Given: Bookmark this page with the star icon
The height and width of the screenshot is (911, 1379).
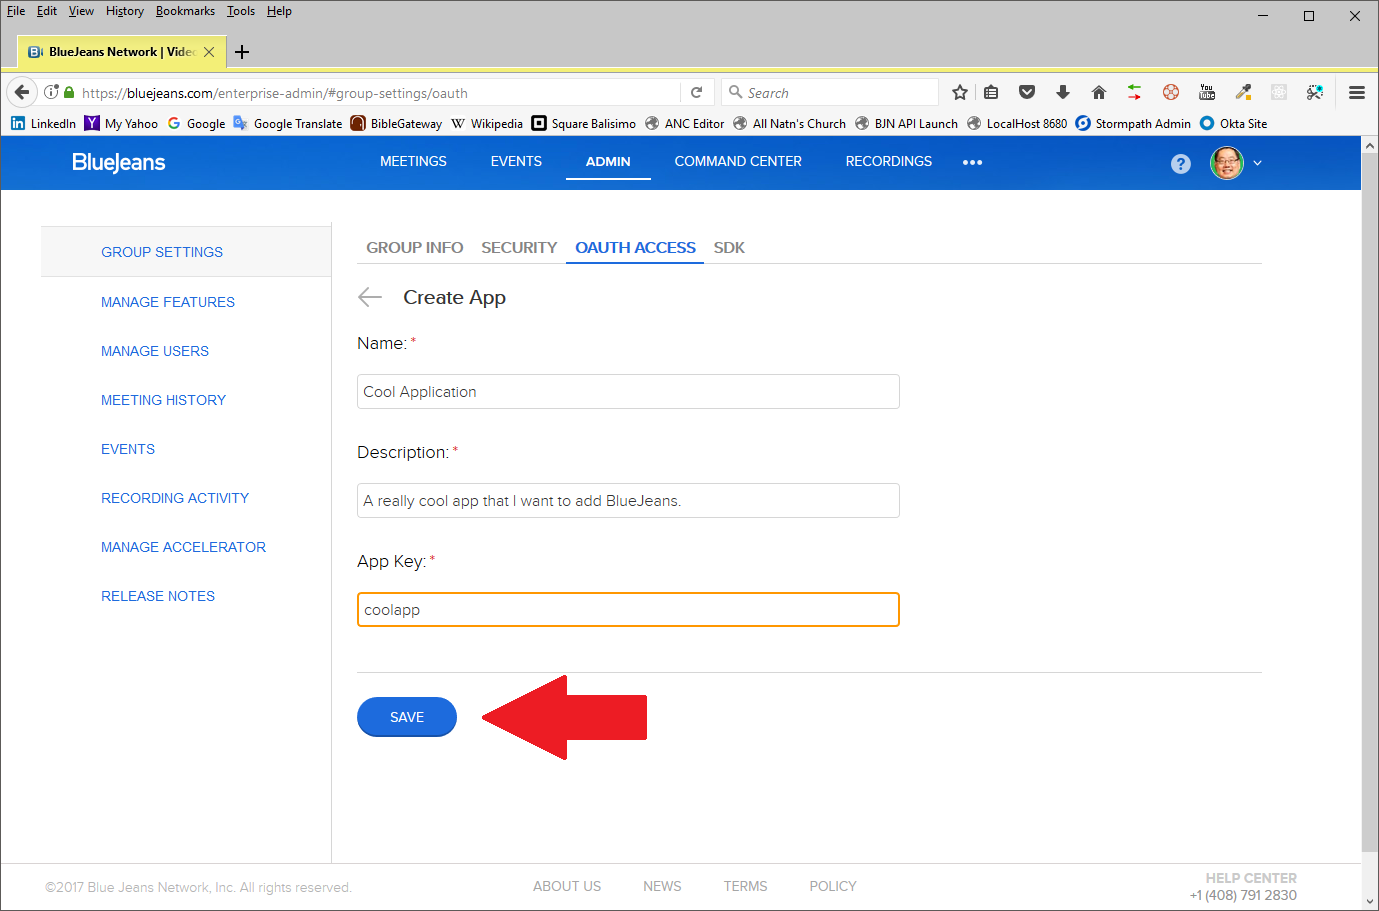Looking at the screenshot, I should [x=960, y=92].
